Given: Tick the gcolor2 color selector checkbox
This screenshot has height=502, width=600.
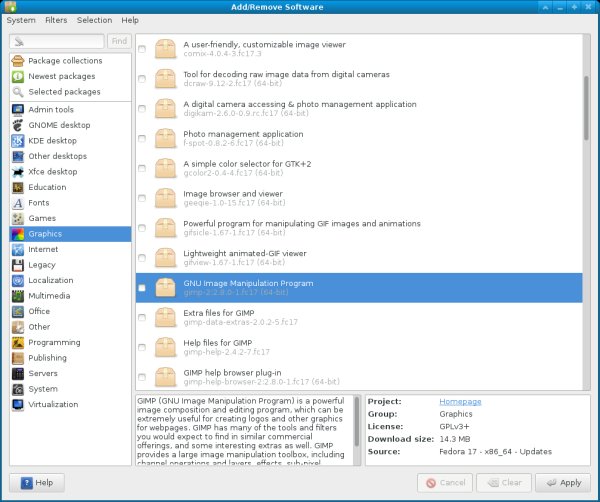Looking at the screenshot, I should [x=142, y=168].
